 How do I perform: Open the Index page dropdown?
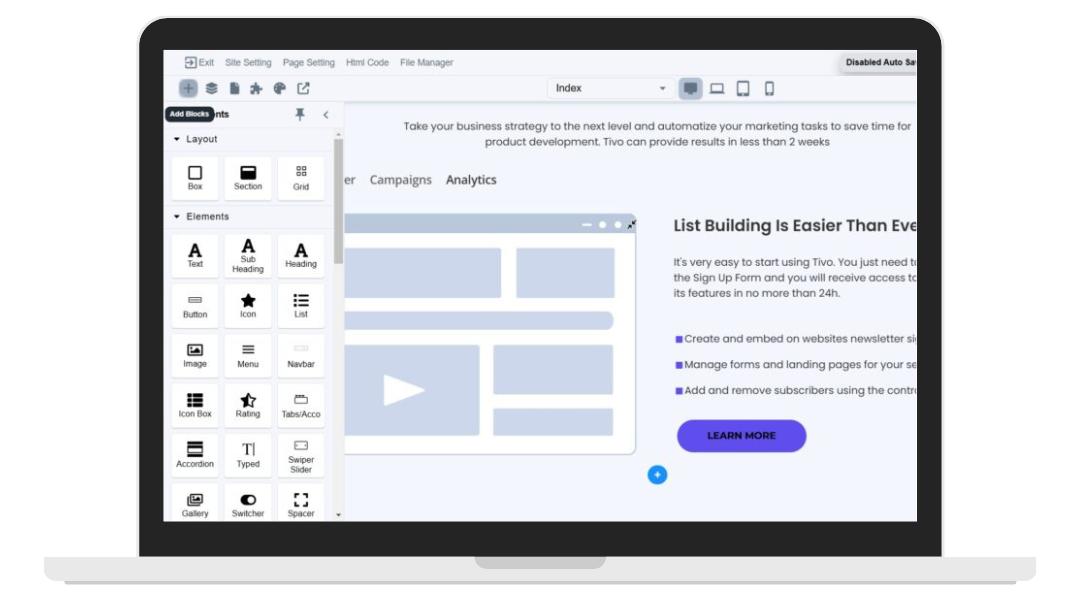[x=611, y=88]
